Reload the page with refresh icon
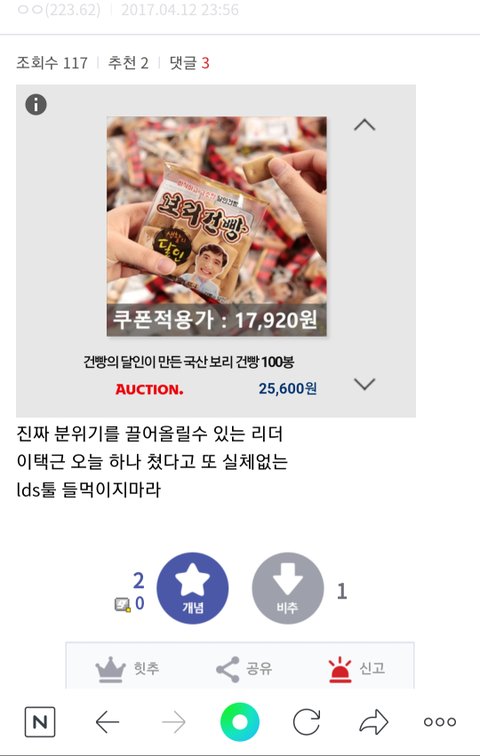 [x=307, y=722]
